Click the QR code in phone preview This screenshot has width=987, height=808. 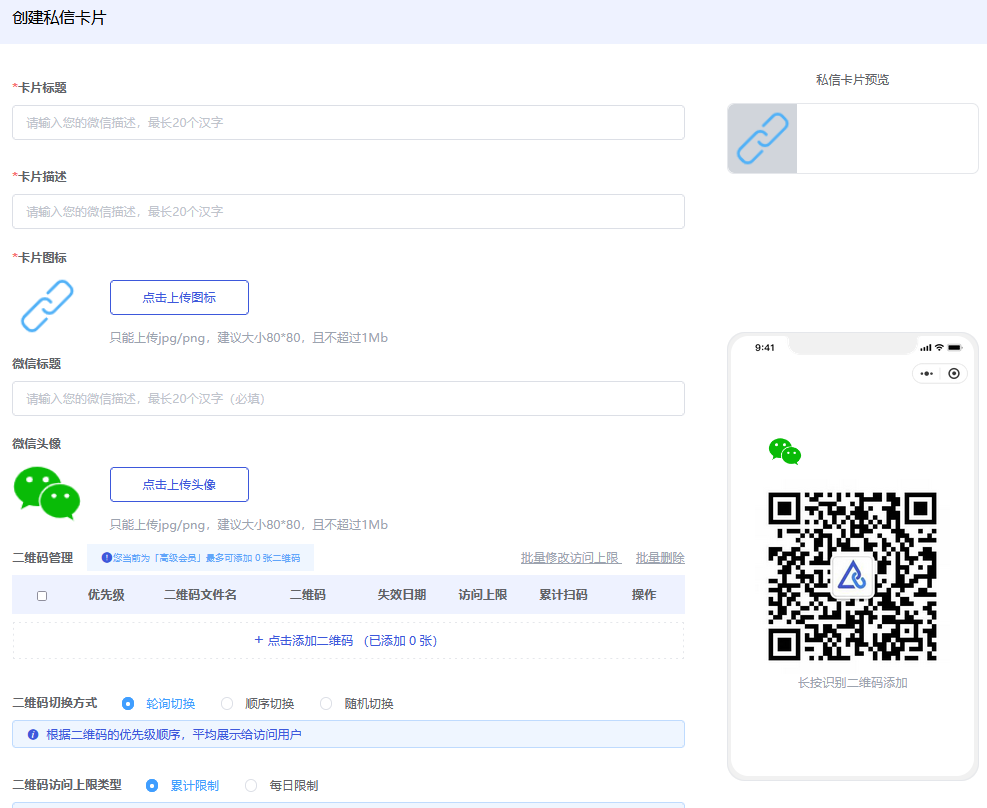852,576
